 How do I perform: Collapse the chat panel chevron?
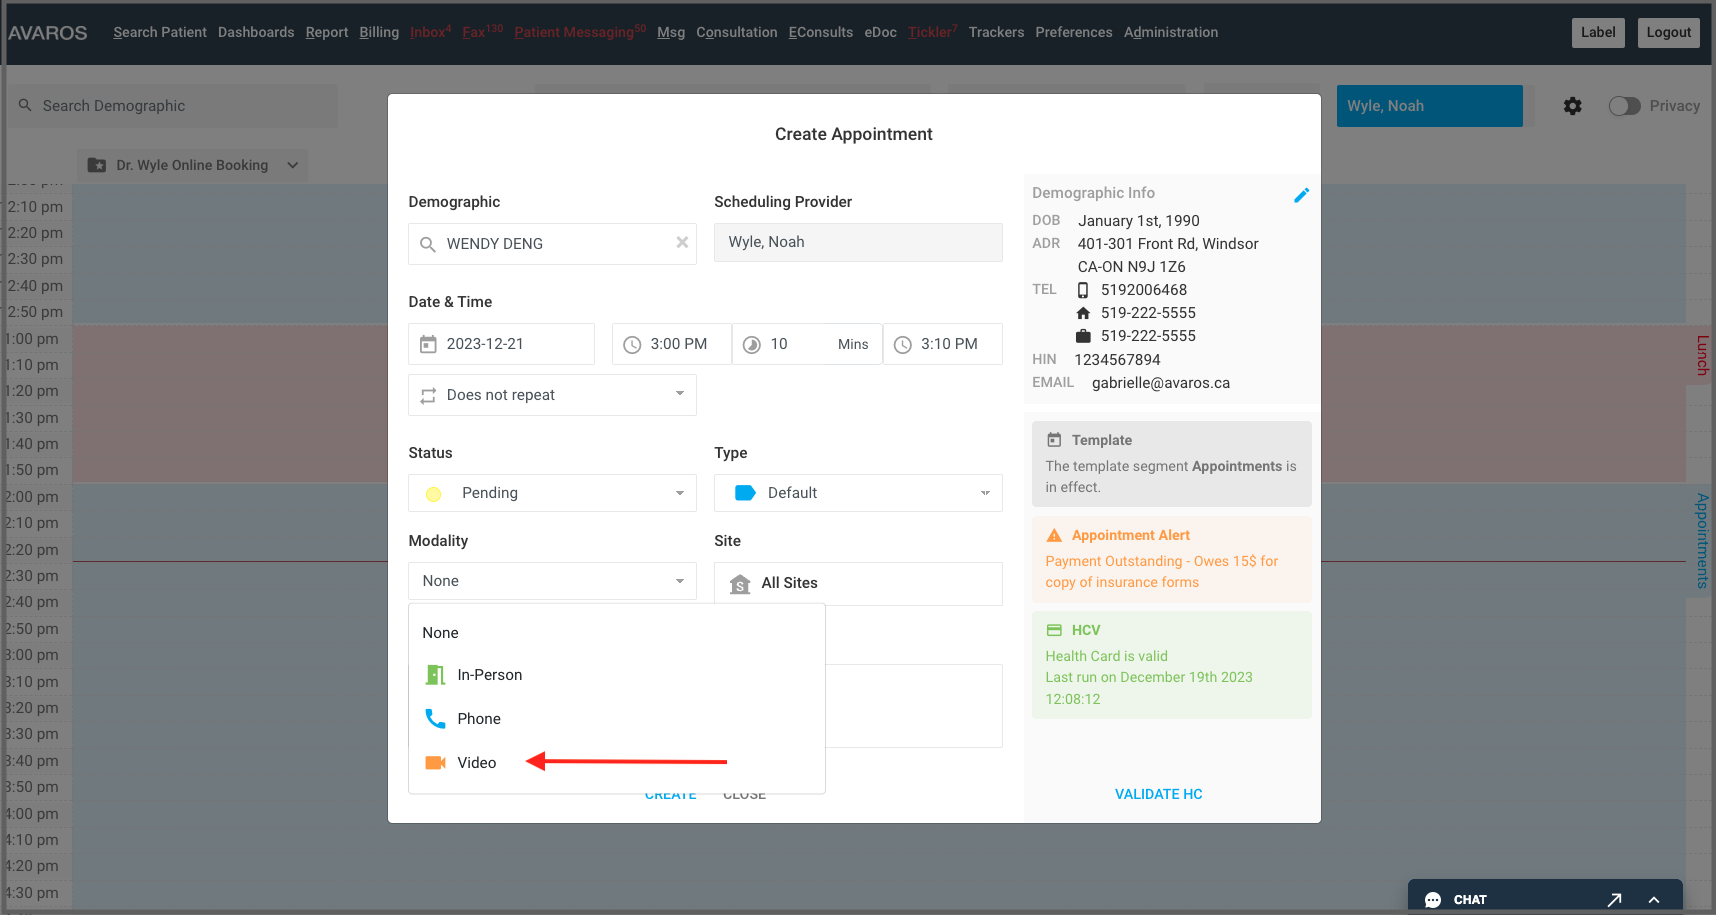click(x=1654, y=900)
